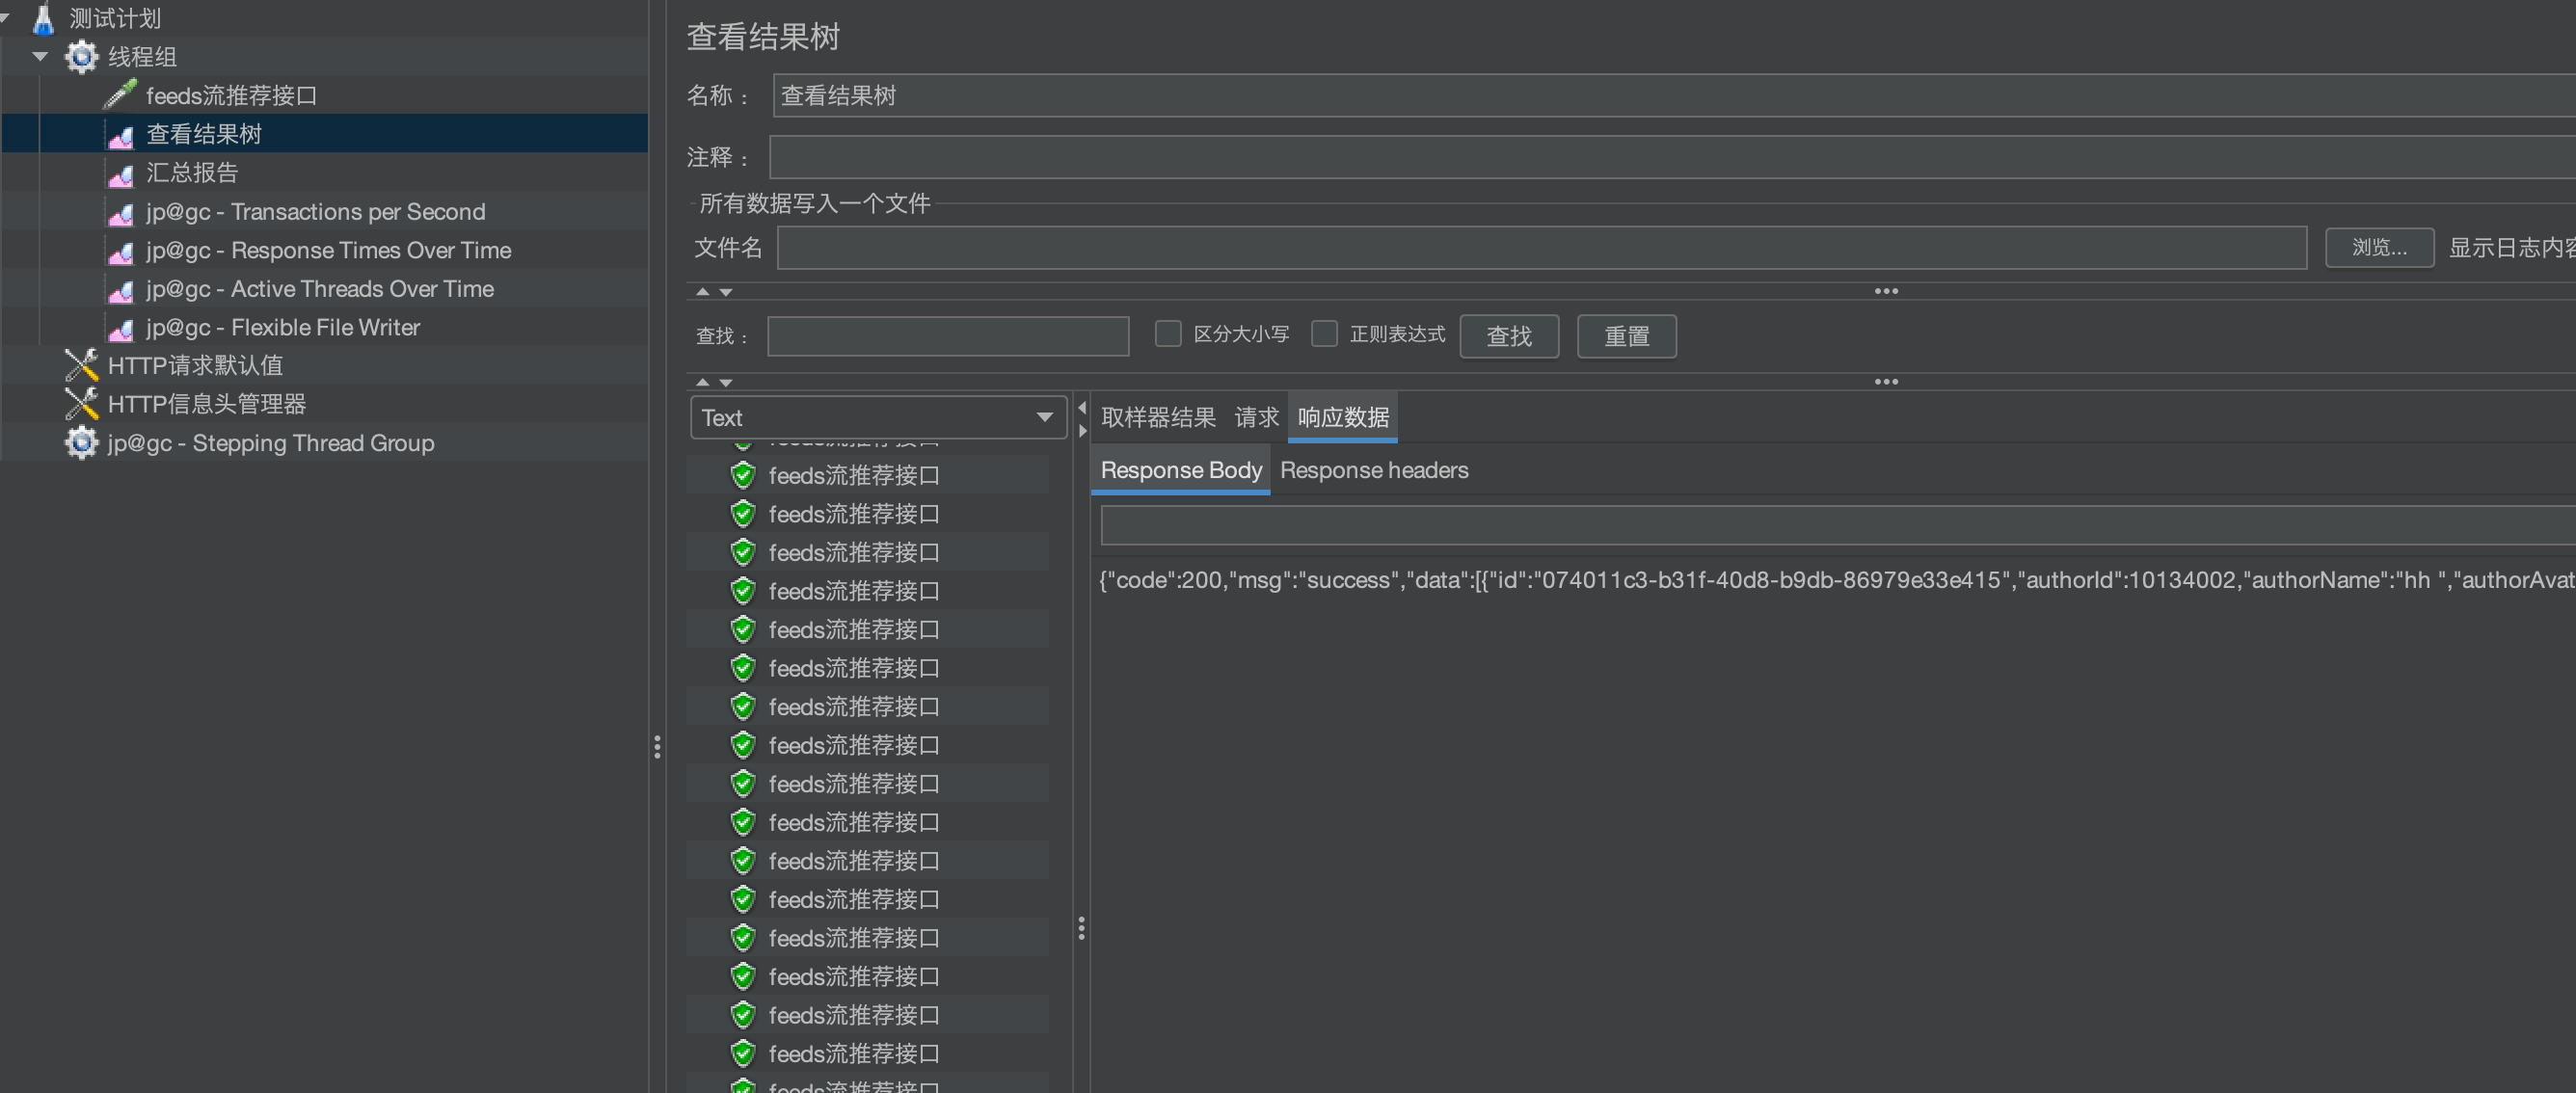Click the 汇总报告 listener graph icon
The image size is (2576, 1093).
pos(120,174)
